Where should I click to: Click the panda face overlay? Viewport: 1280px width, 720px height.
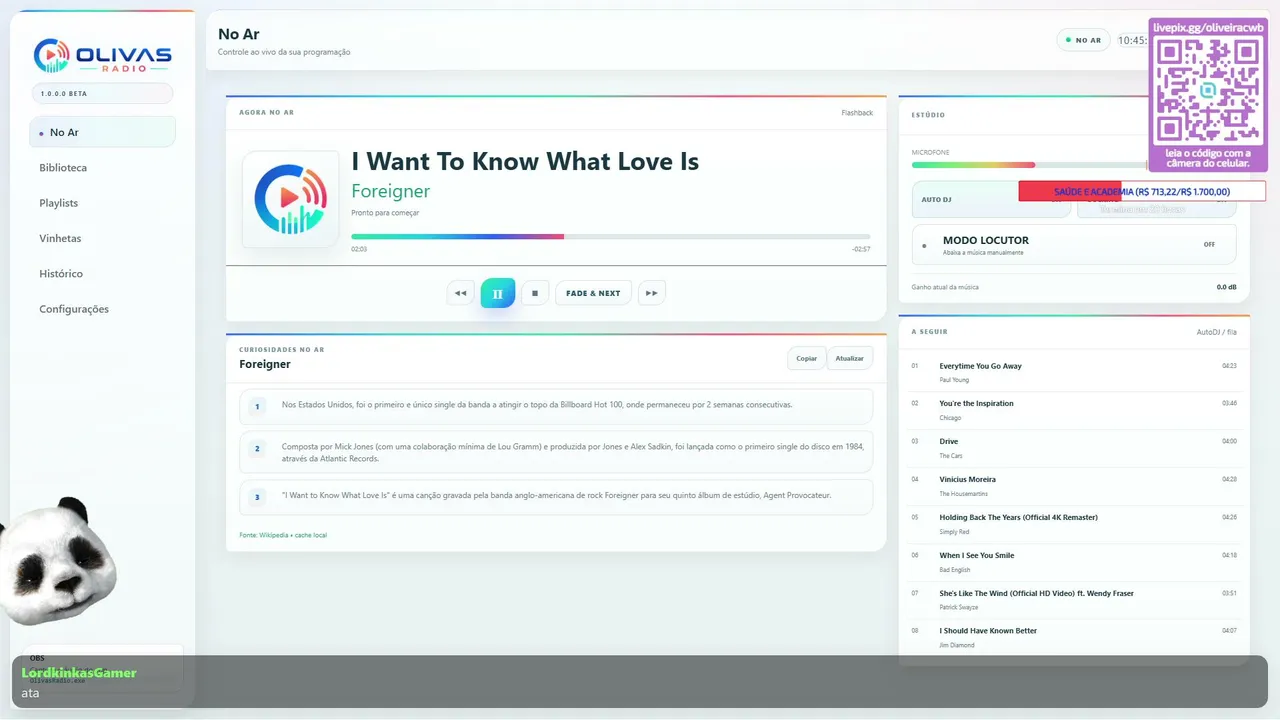(x=58, y=560)
